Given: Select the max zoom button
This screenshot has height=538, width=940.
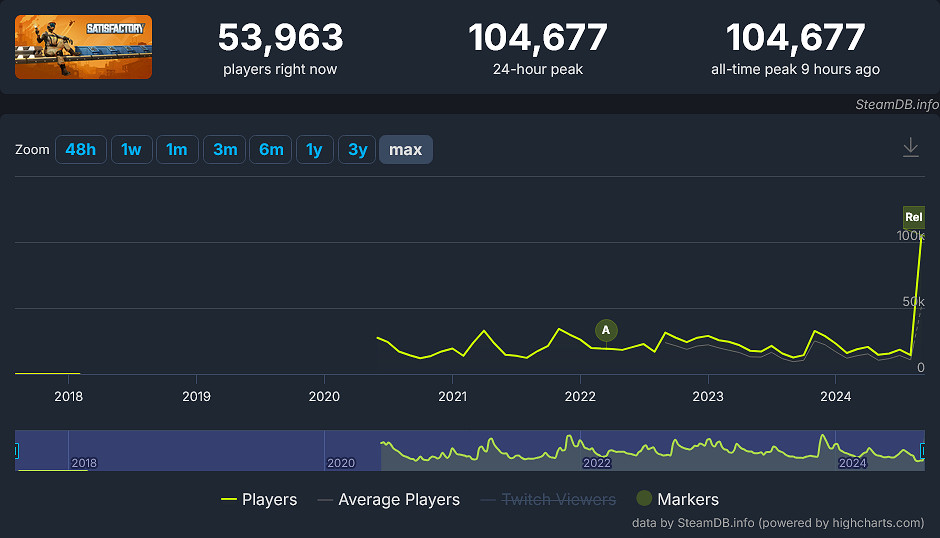Looking at the screenshot, I should click(405, 150).
